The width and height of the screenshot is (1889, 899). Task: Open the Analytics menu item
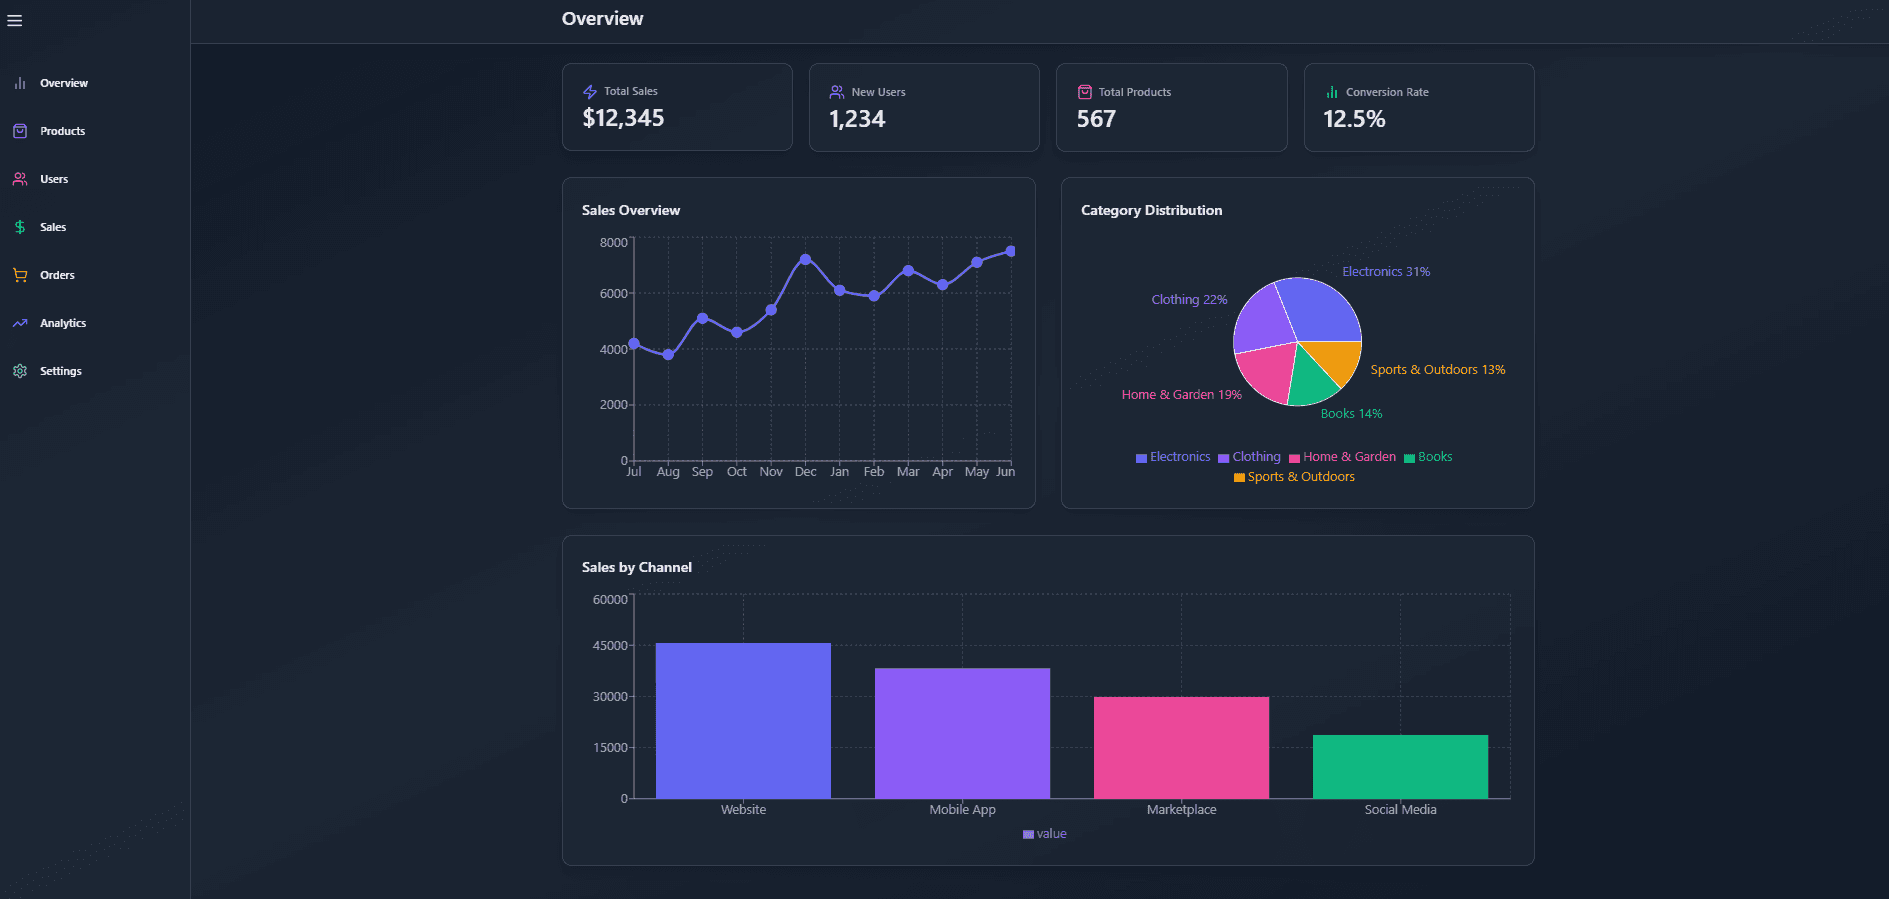[63, 323]
